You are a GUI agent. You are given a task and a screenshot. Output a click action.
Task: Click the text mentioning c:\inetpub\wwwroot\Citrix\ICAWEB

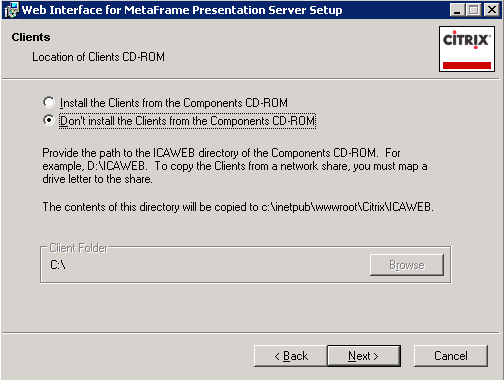pos(238,207)
